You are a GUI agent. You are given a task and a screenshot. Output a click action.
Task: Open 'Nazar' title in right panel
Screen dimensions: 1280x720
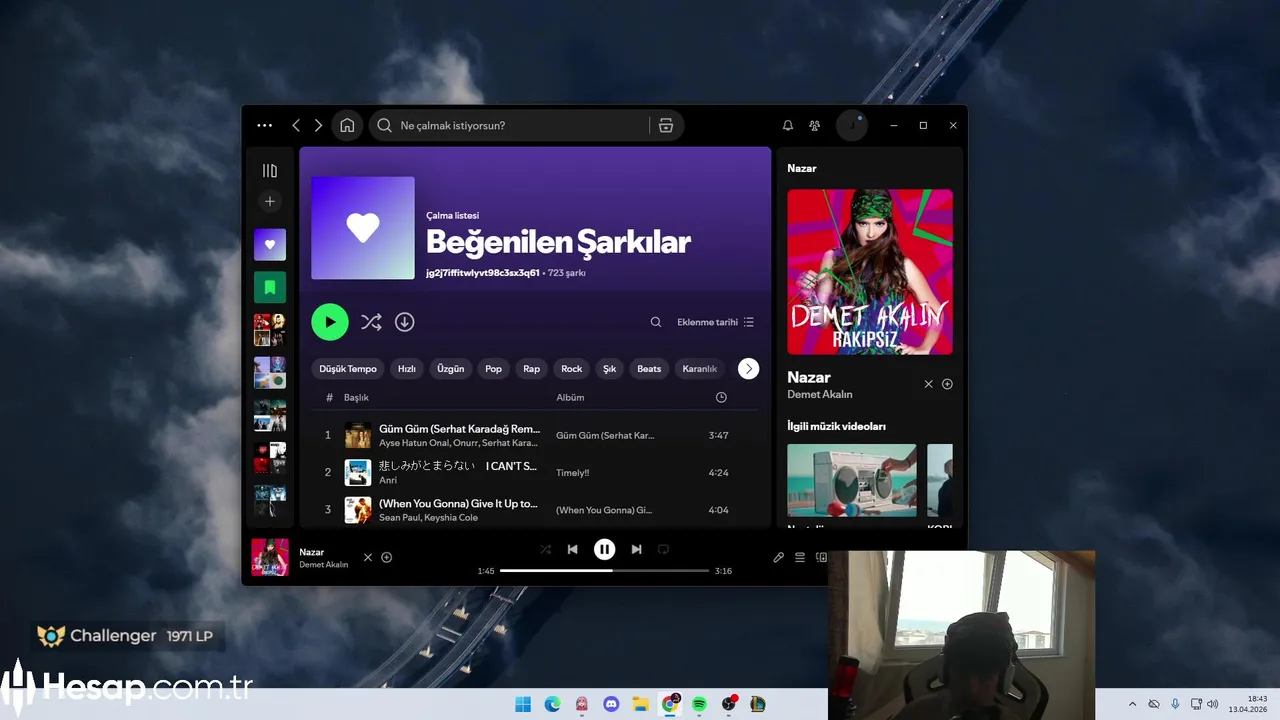tap(809, 377)
